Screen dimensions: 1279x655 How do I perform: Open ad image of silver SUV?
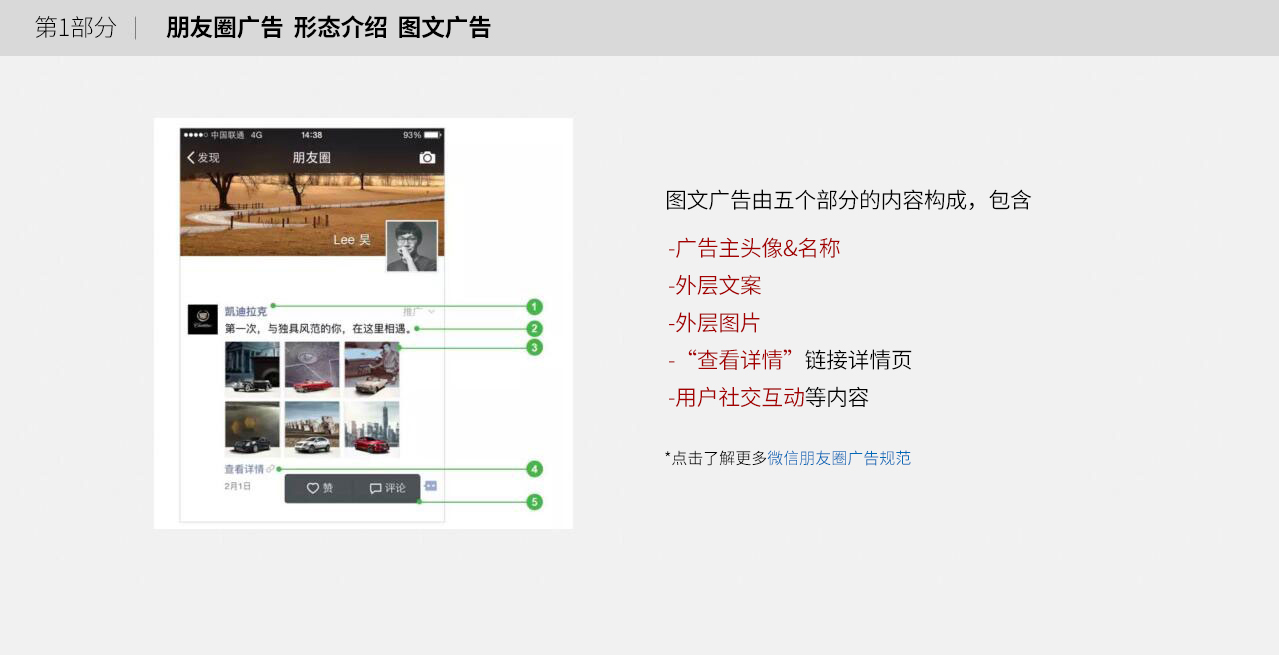pos(312,430)
